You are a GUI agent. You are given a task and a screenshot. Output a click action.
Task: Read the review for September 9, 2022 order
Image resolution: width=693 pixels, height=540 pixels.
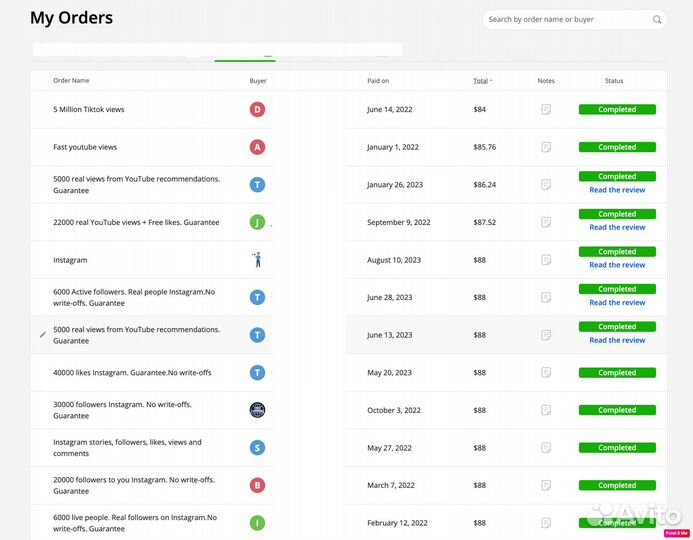coord(617,228)
